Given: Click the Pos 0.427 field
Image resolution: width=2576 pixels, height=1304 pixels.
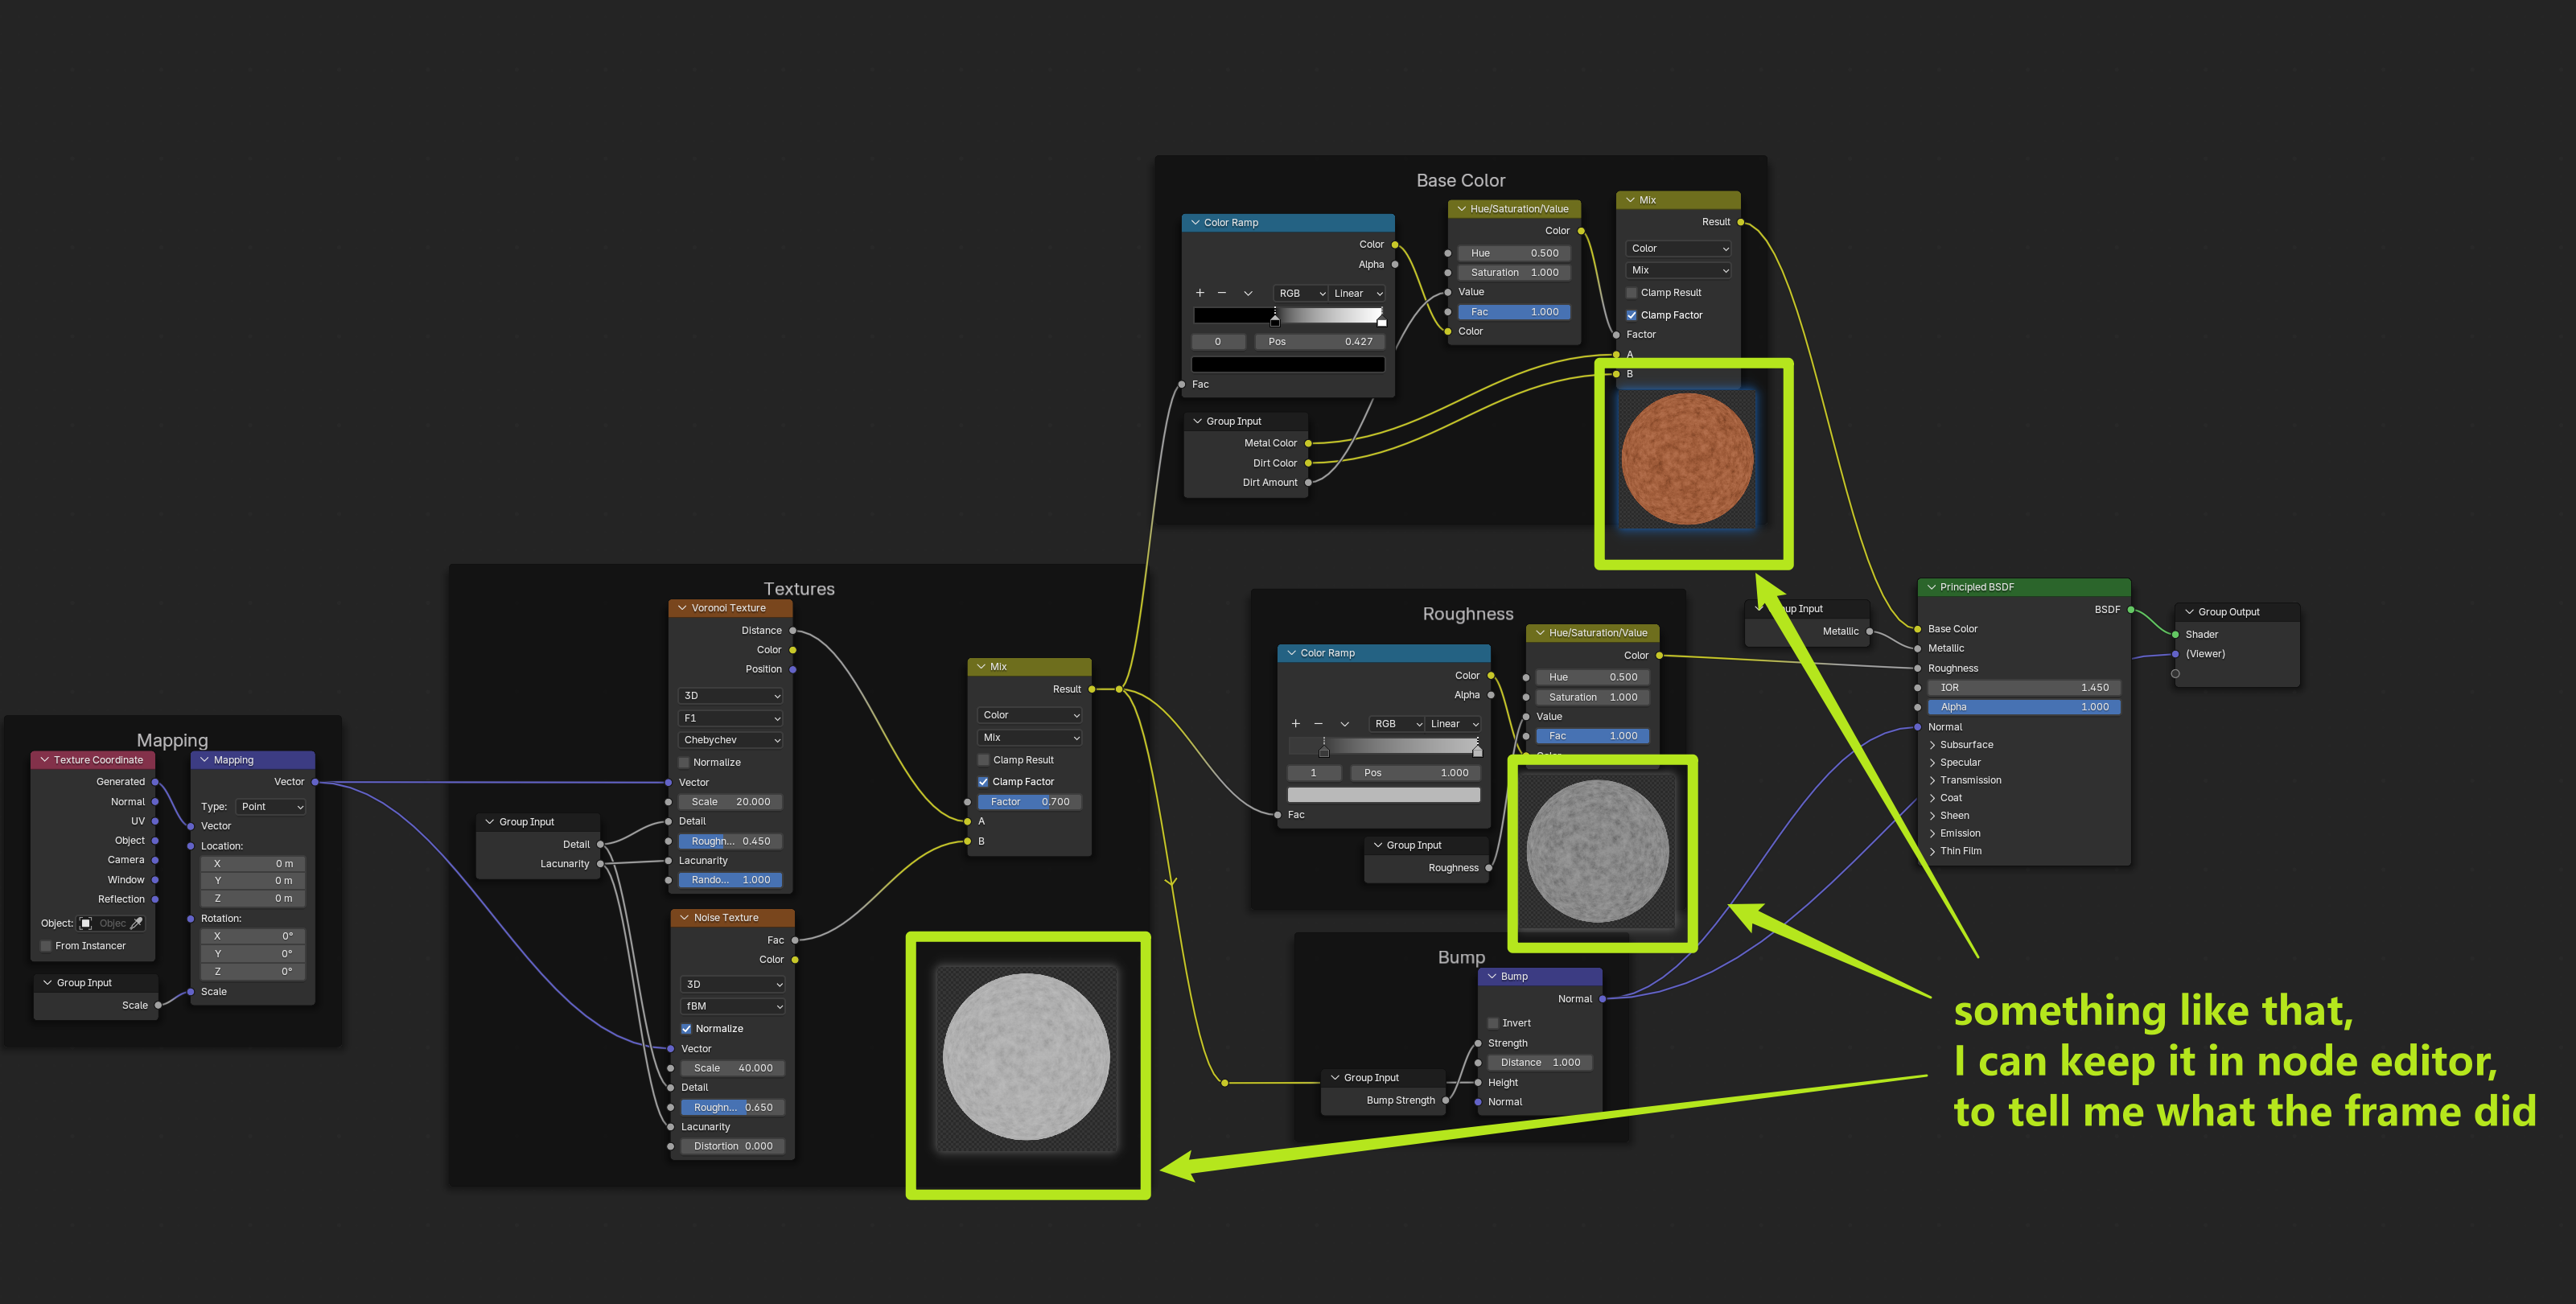Looking at the screenshot, I should click(x=1320, y=342).
